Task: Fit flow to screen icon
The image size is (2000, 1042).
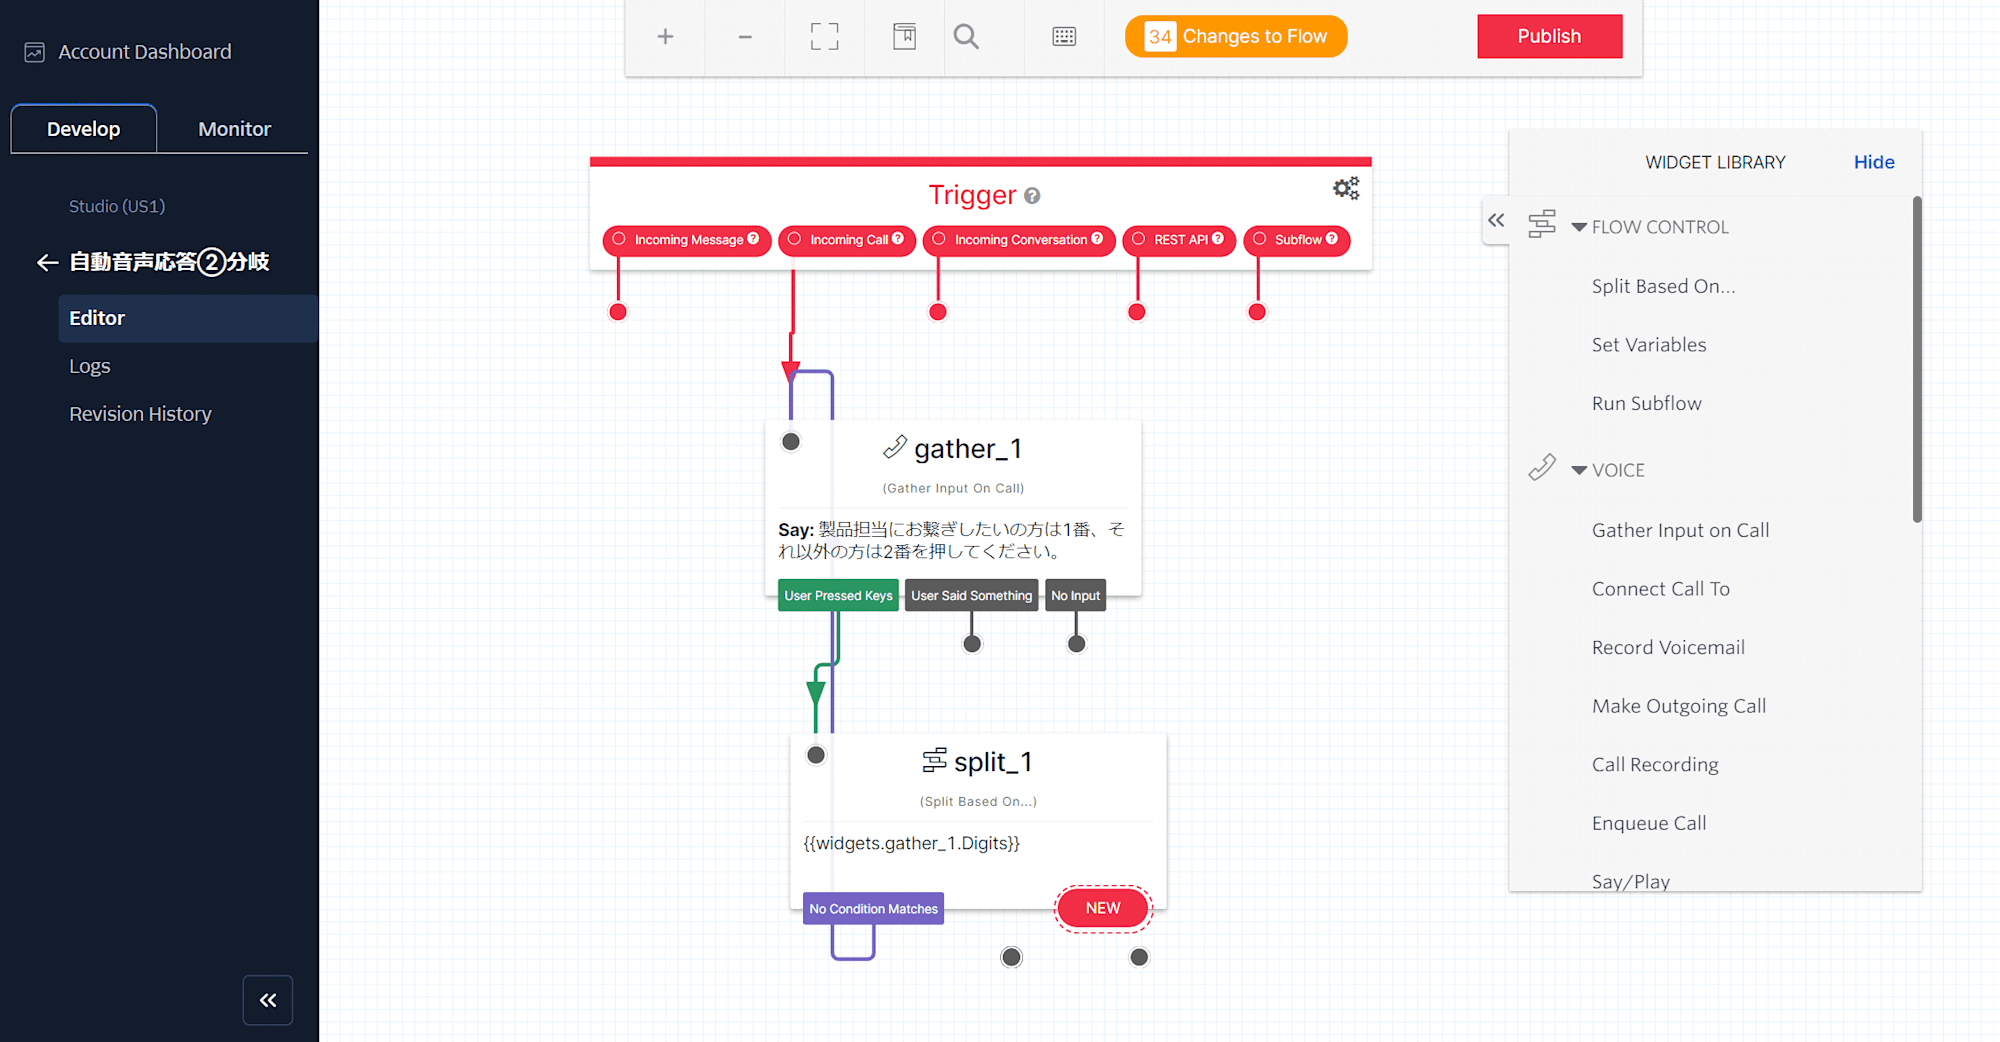Action: pyautogui.click(x=825, y=37)
